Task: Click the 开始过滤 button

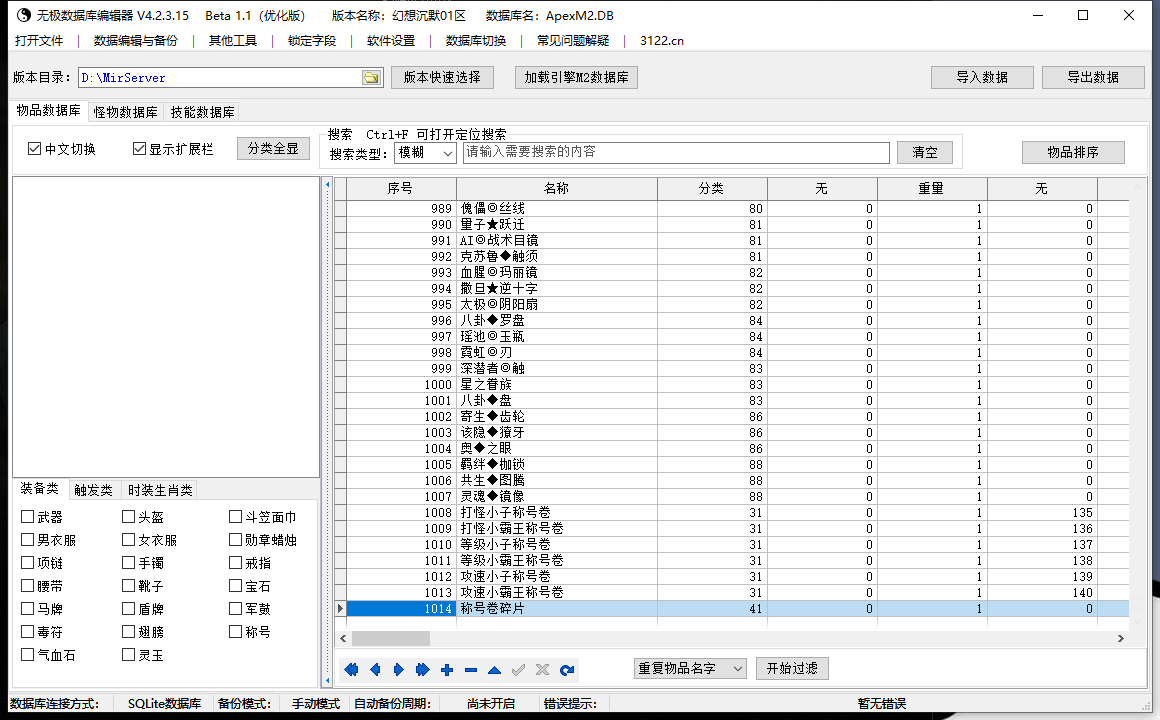Action: pyautogui.click(x=792, y=669)
